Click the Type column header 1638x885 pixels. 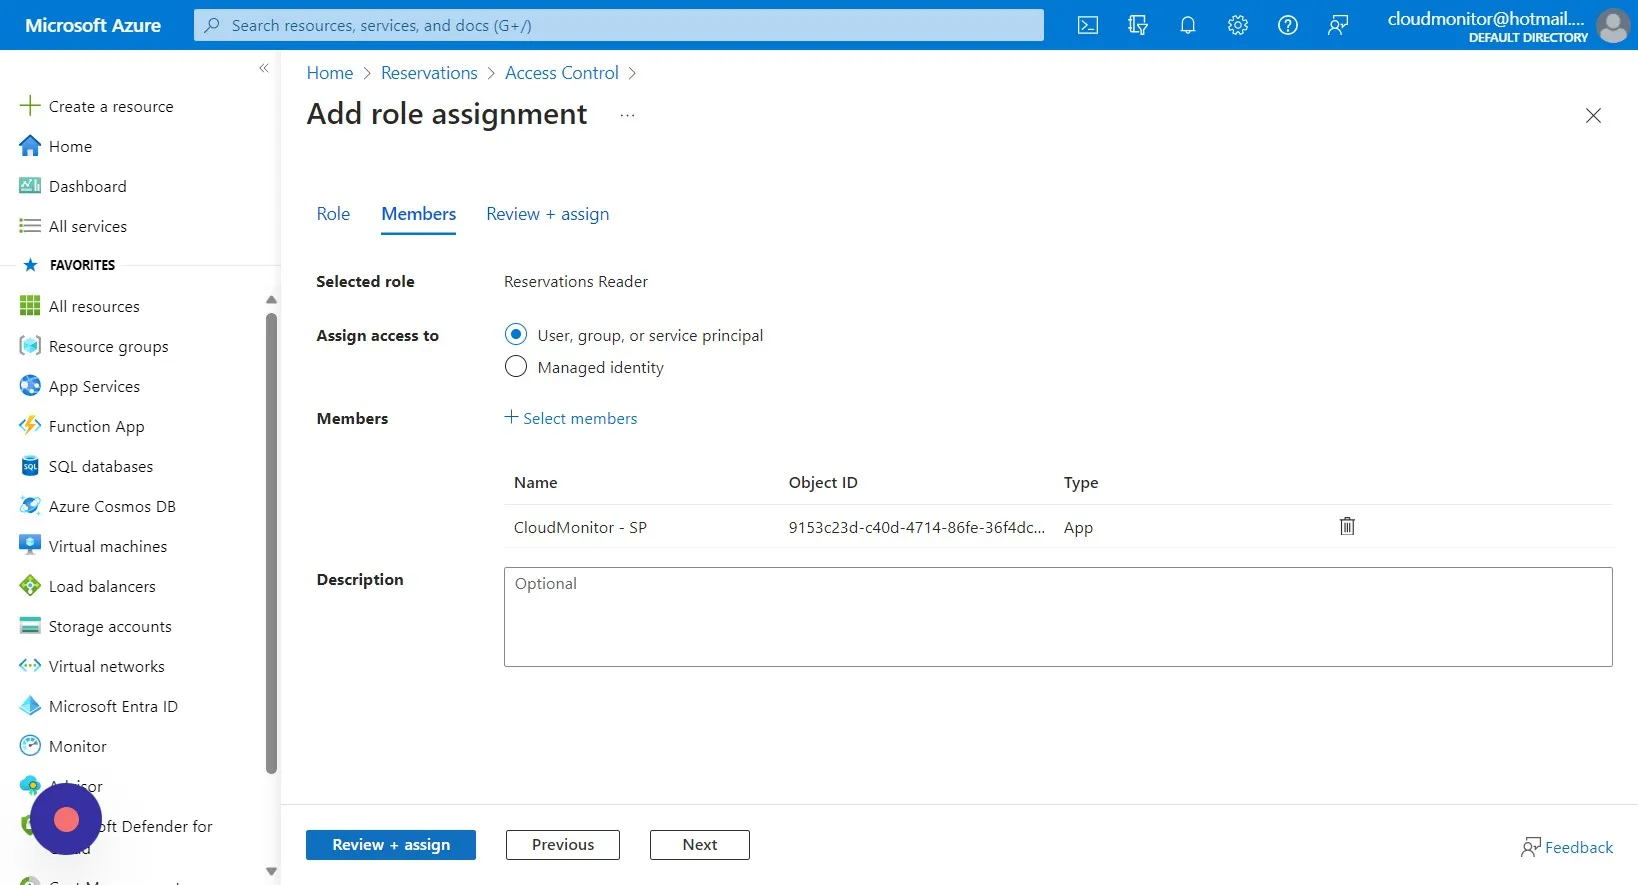point(1081,482)
